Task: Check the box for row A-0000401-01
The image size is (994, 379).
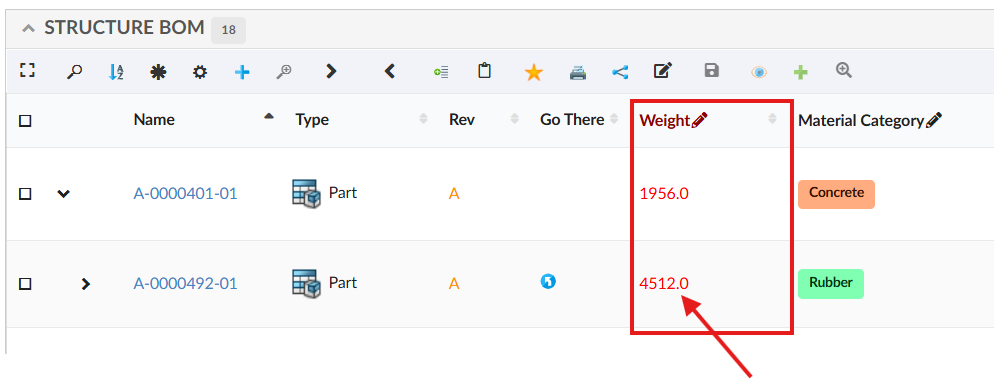Action: pyautogui.click(x=25, y=194)
